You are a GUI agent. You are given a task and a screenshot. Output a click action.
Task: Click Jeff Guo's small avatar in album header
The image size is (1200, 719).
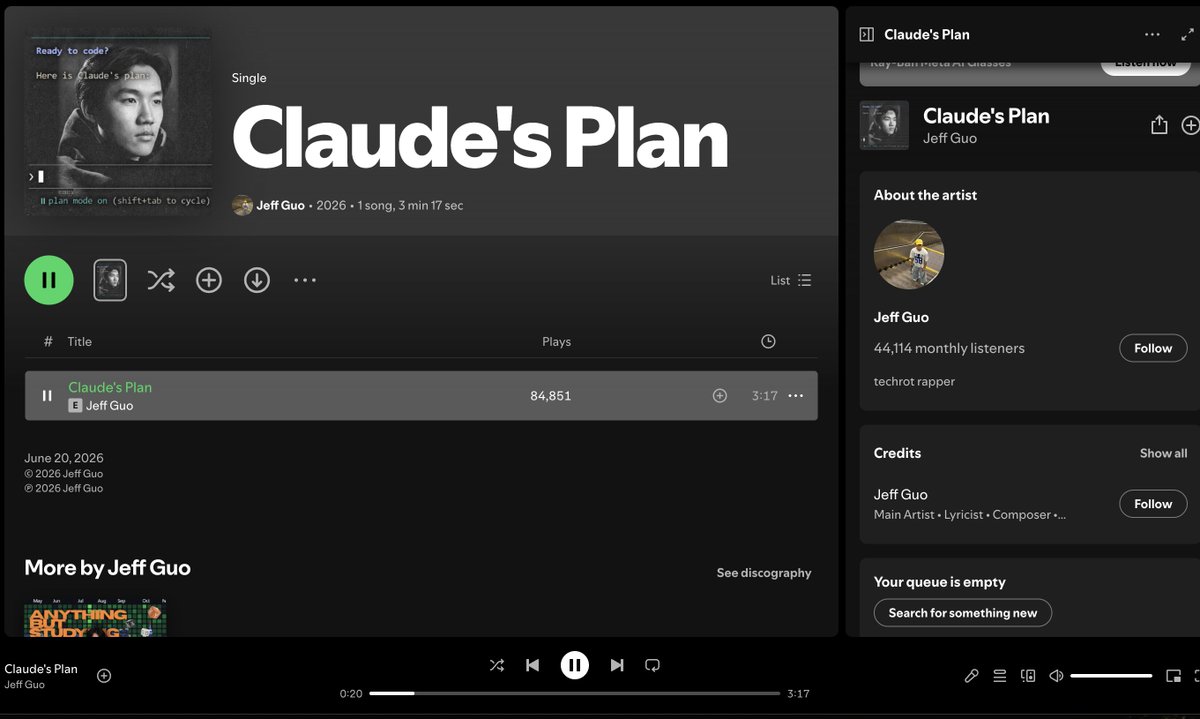[x=242, y=205]
